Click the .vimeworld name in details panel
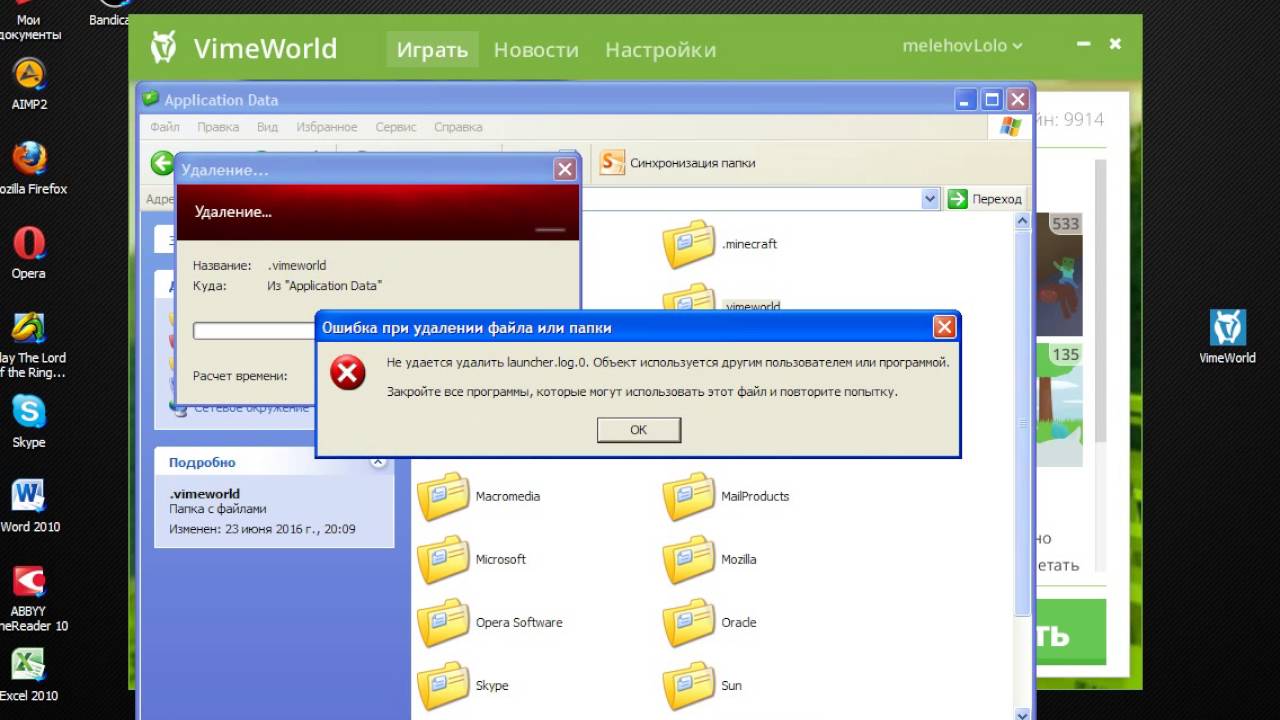The height and width of the screenshot is (720, 1280). [204, 494]
